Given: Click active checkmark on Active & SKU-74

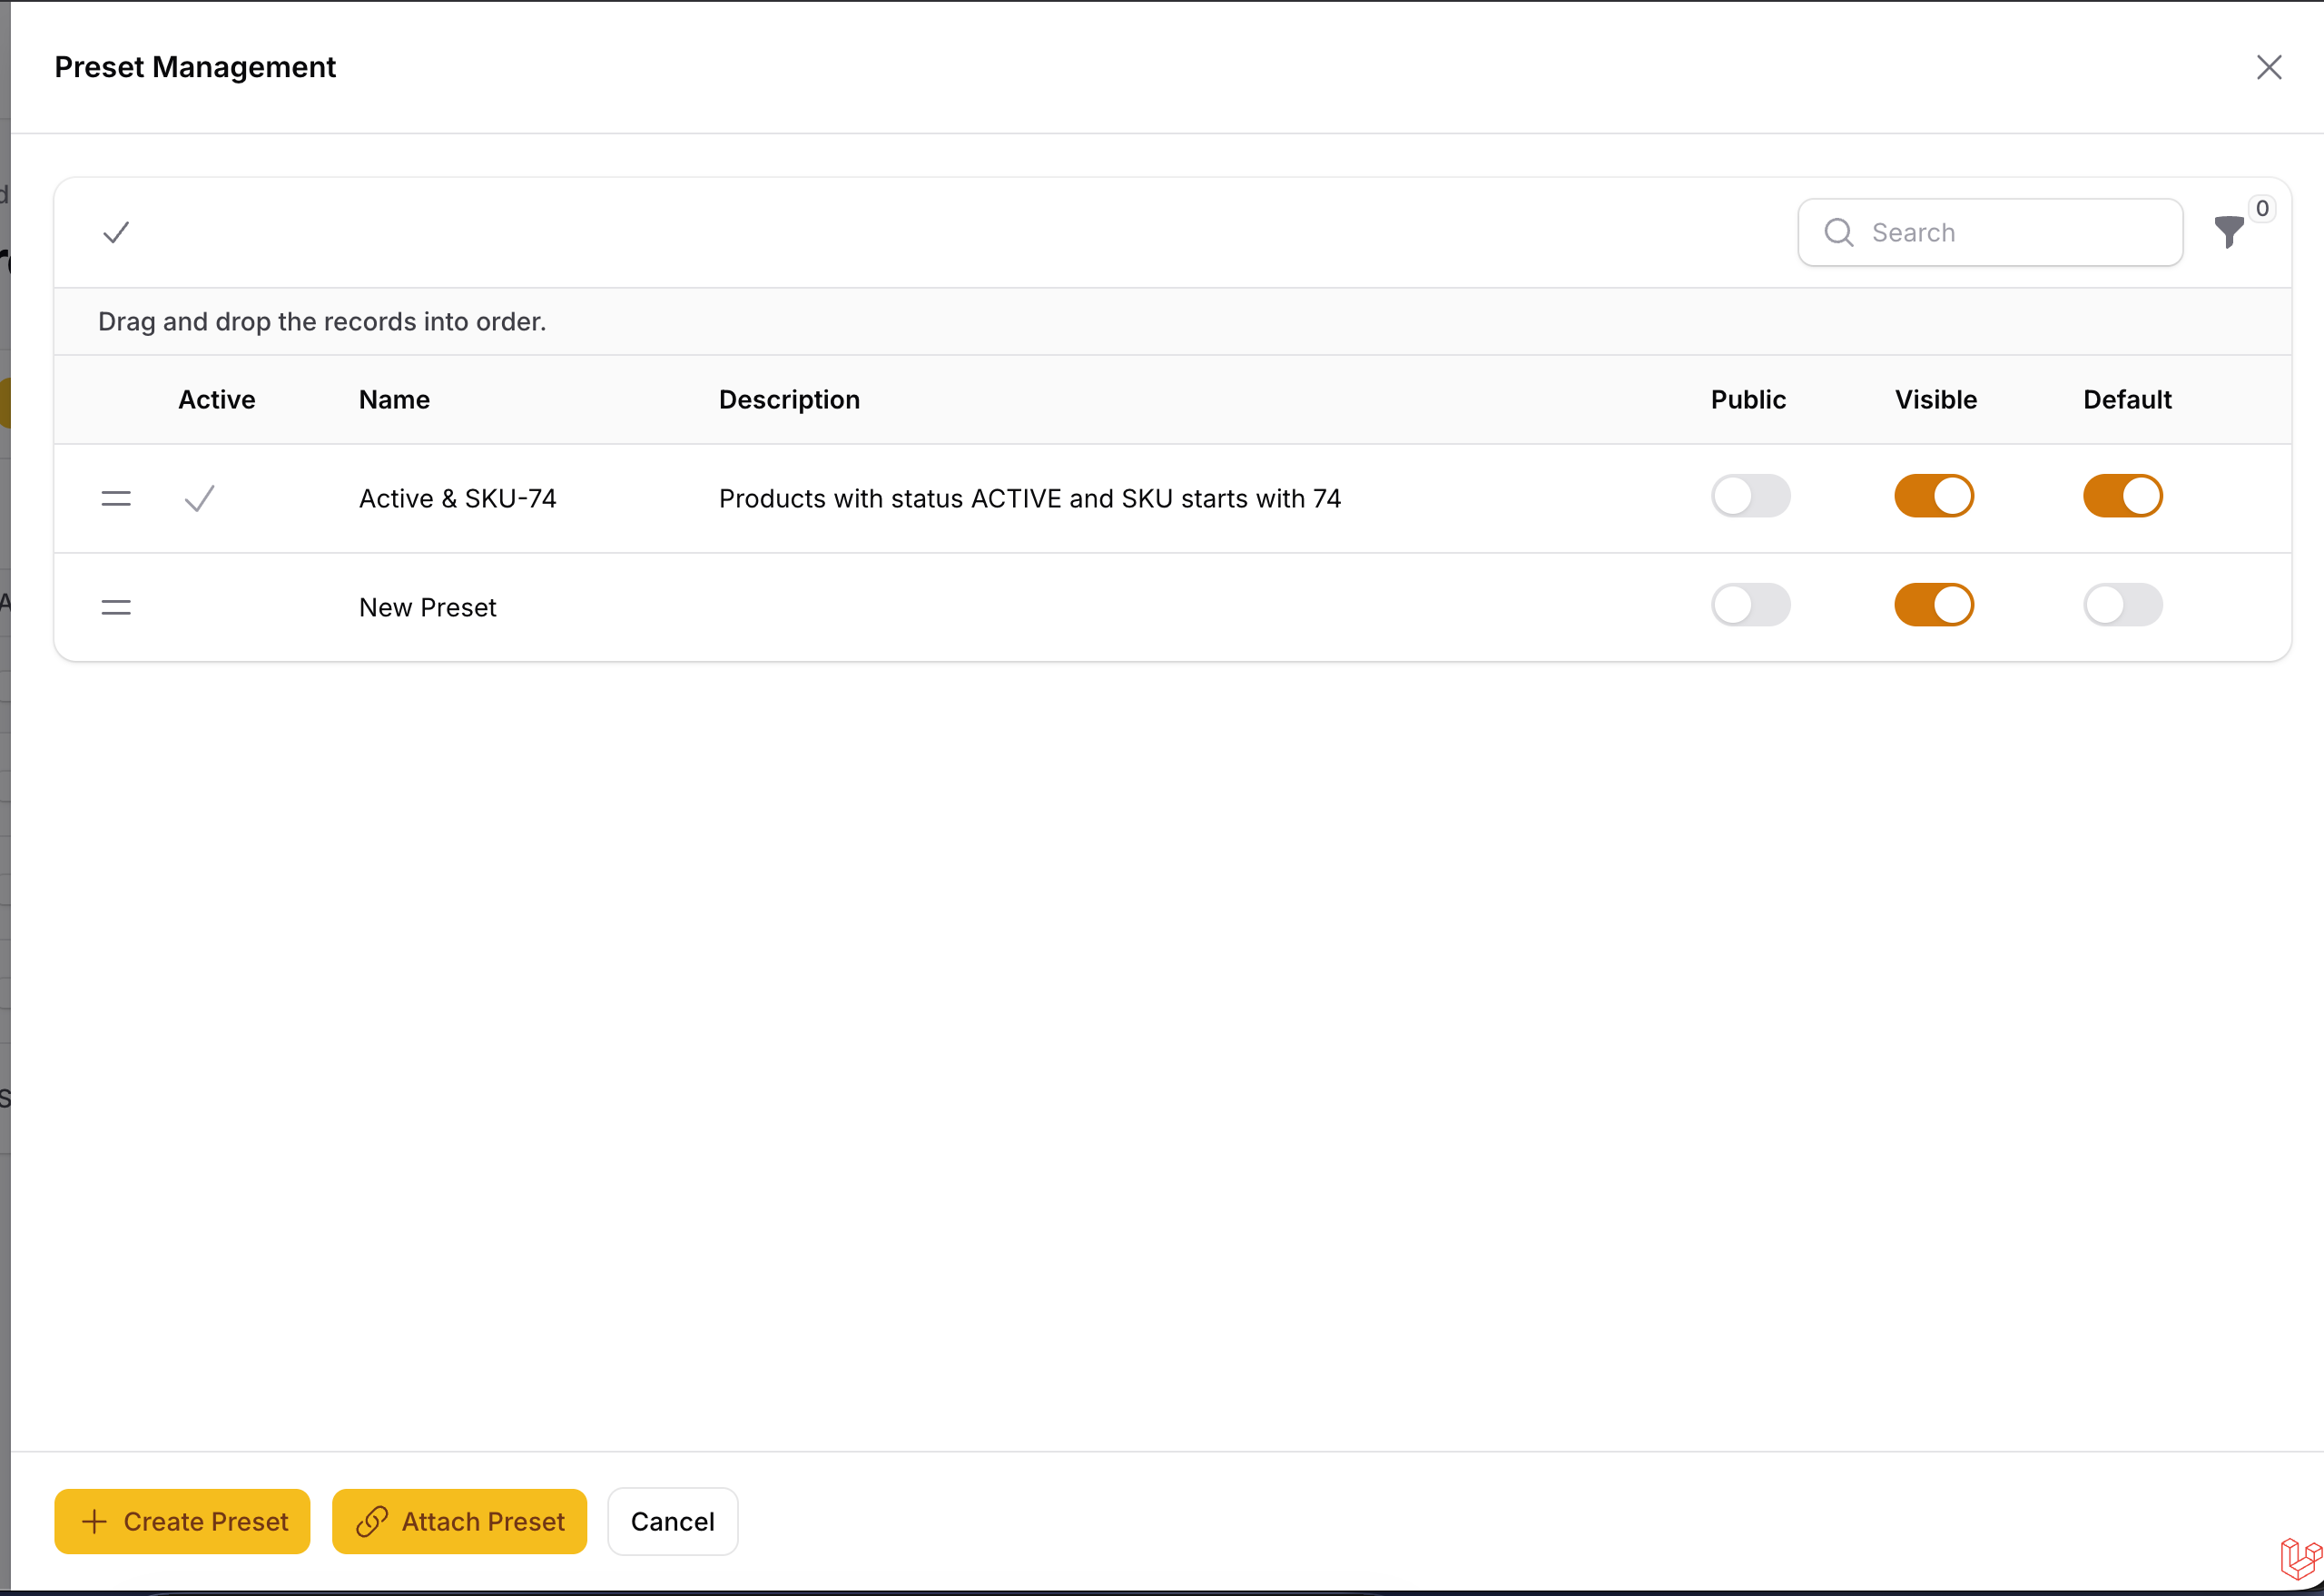Looking at the screenshot, I should click(200, 498).
